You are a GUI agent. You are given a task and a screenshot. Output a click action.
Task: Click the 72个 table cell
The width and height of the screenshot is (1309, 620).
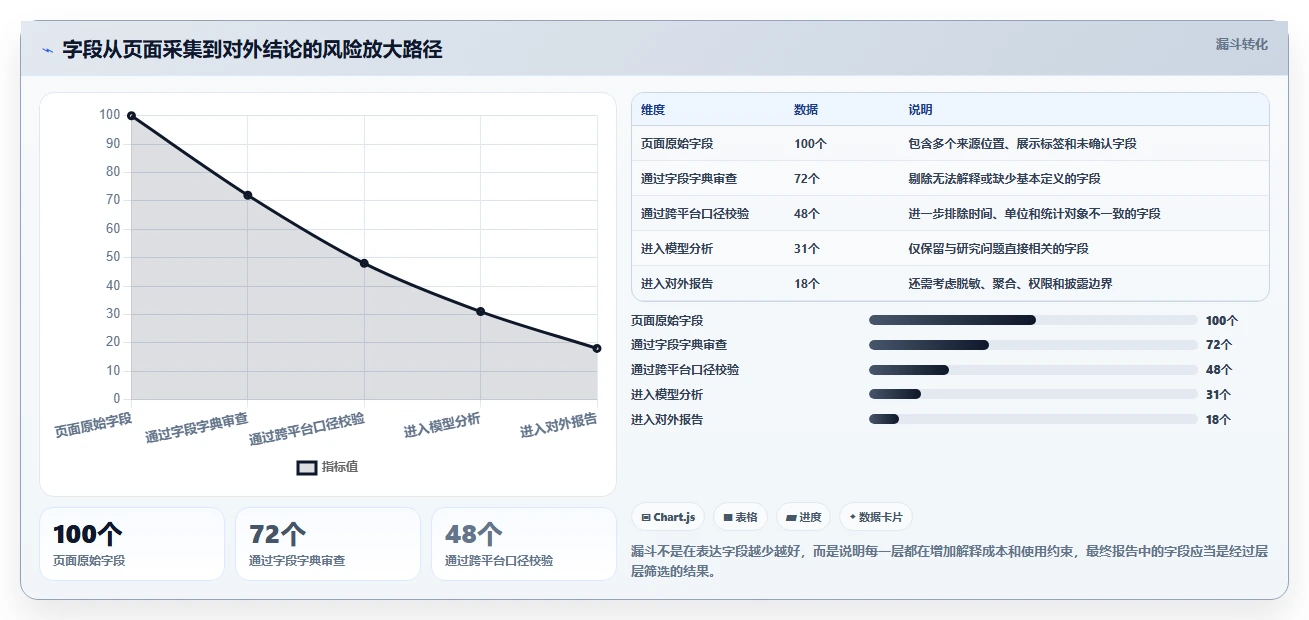[x=807, y=179]
